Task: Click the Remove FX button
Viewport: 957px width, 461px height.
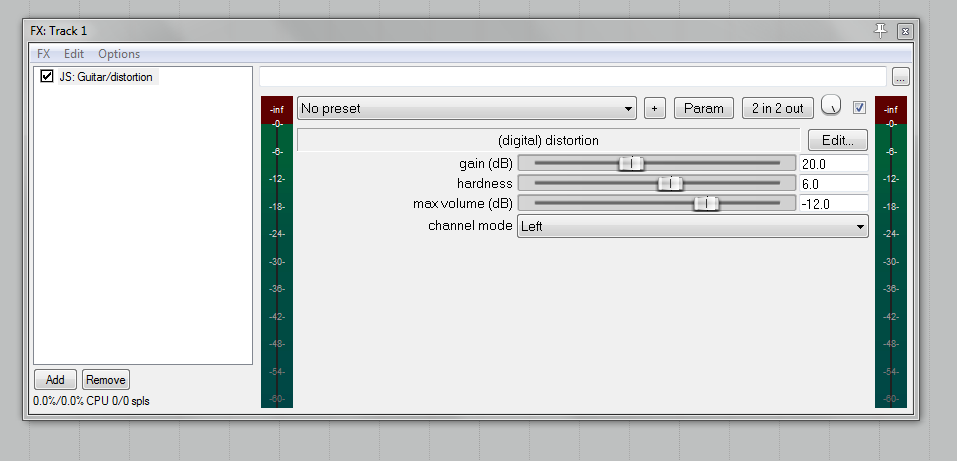Action: (x=106, y=379)
